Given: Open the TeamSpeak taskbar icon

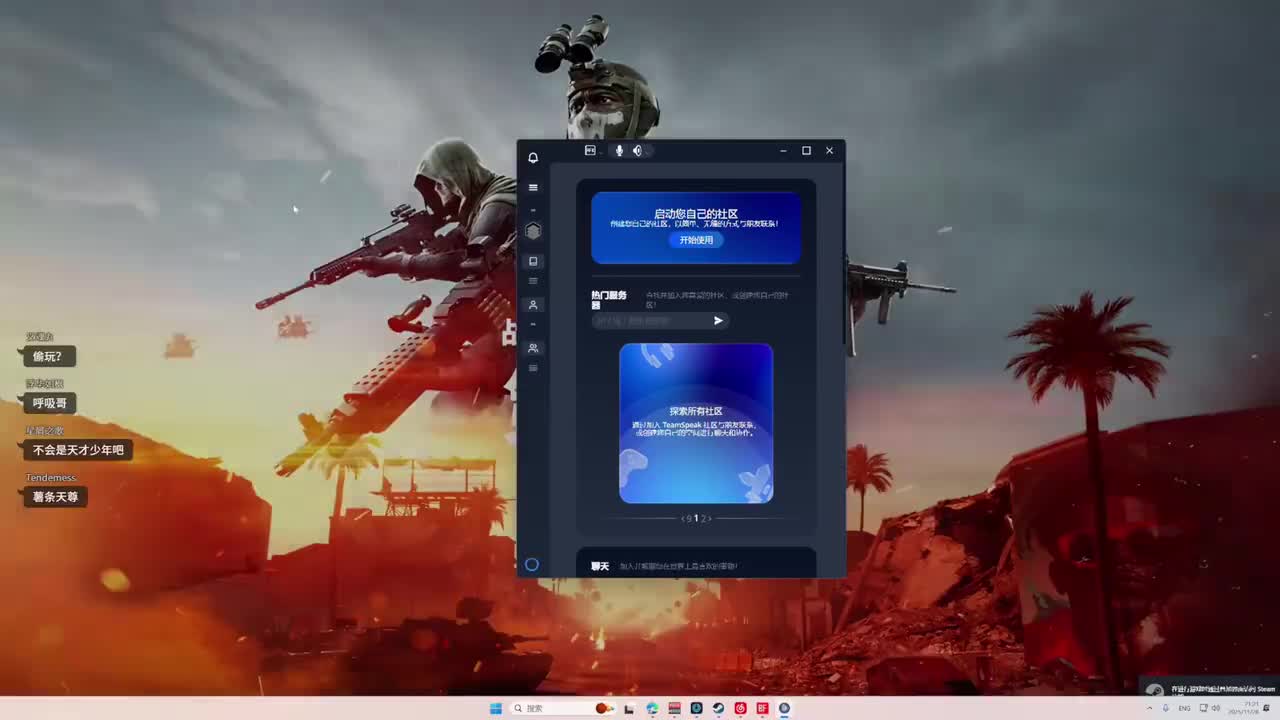Looking at the screenshot, I should pyautogui.click(x=784, y=708).
